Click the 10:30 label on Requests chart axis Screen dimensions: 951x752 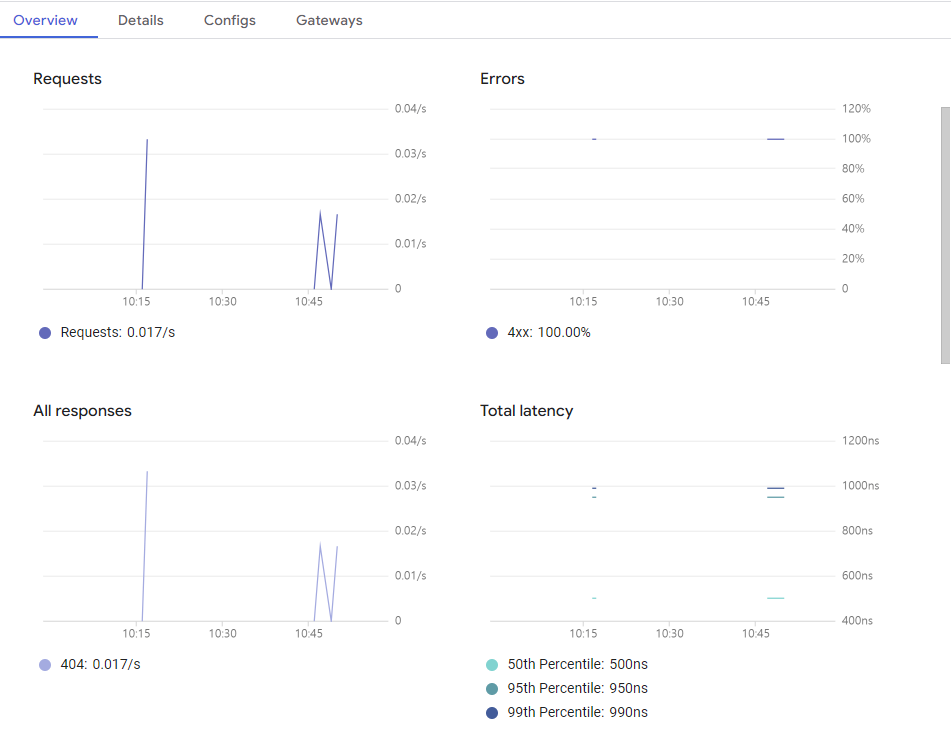pos(223,301)
